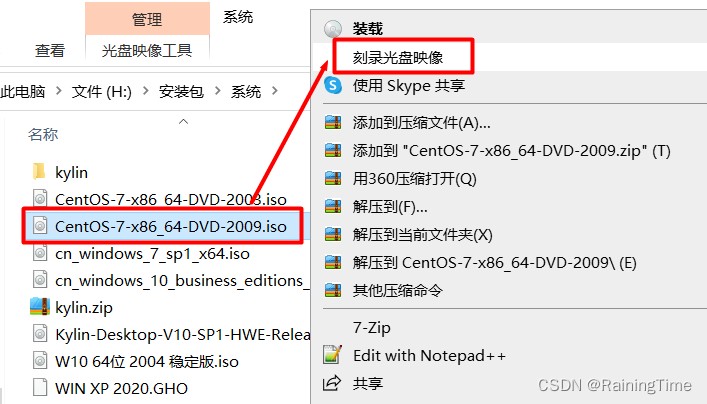Click the share arrow icon beside 共享
Viewport: 707px width, 404px height.
pos(332,383)
